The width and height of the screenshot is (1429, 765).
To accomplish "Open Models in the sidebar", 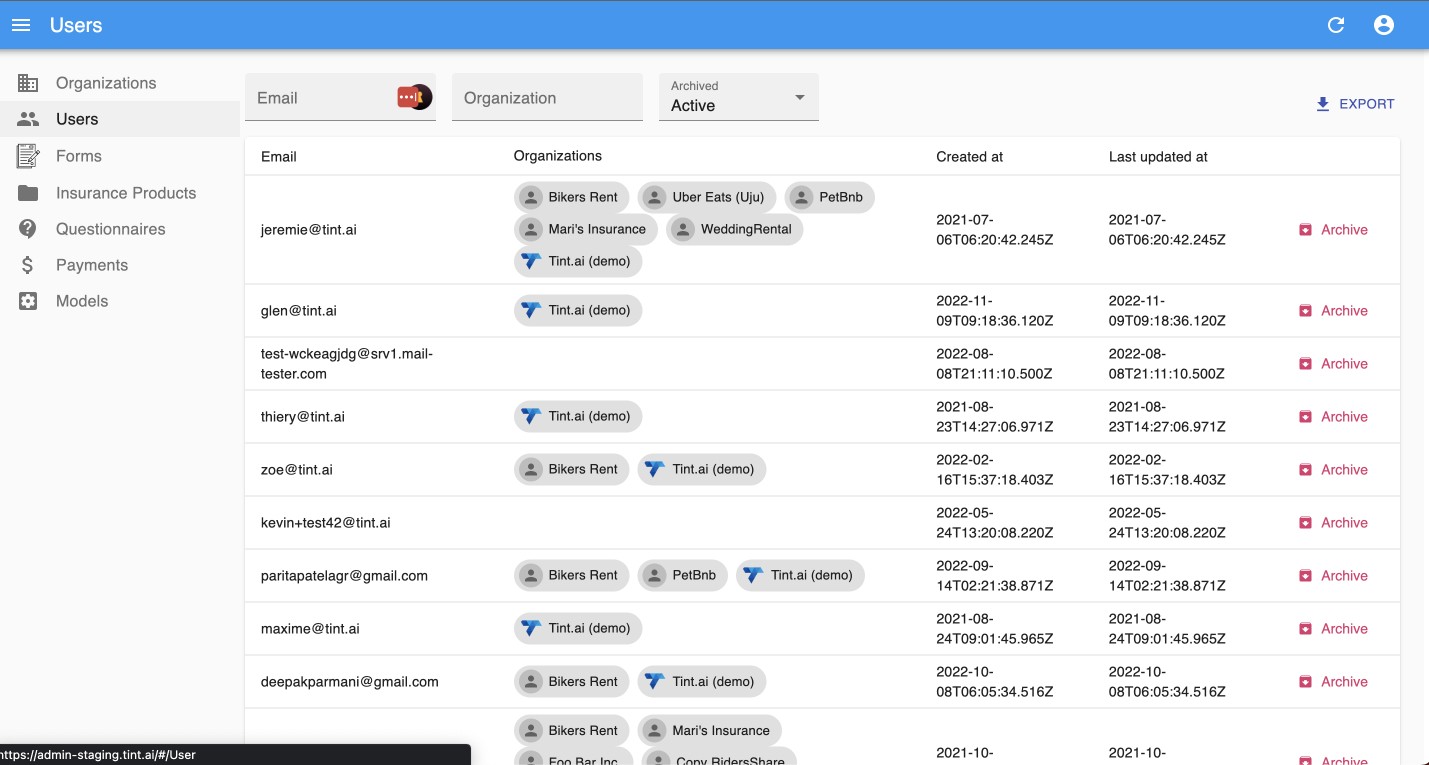I will point(120,301).
